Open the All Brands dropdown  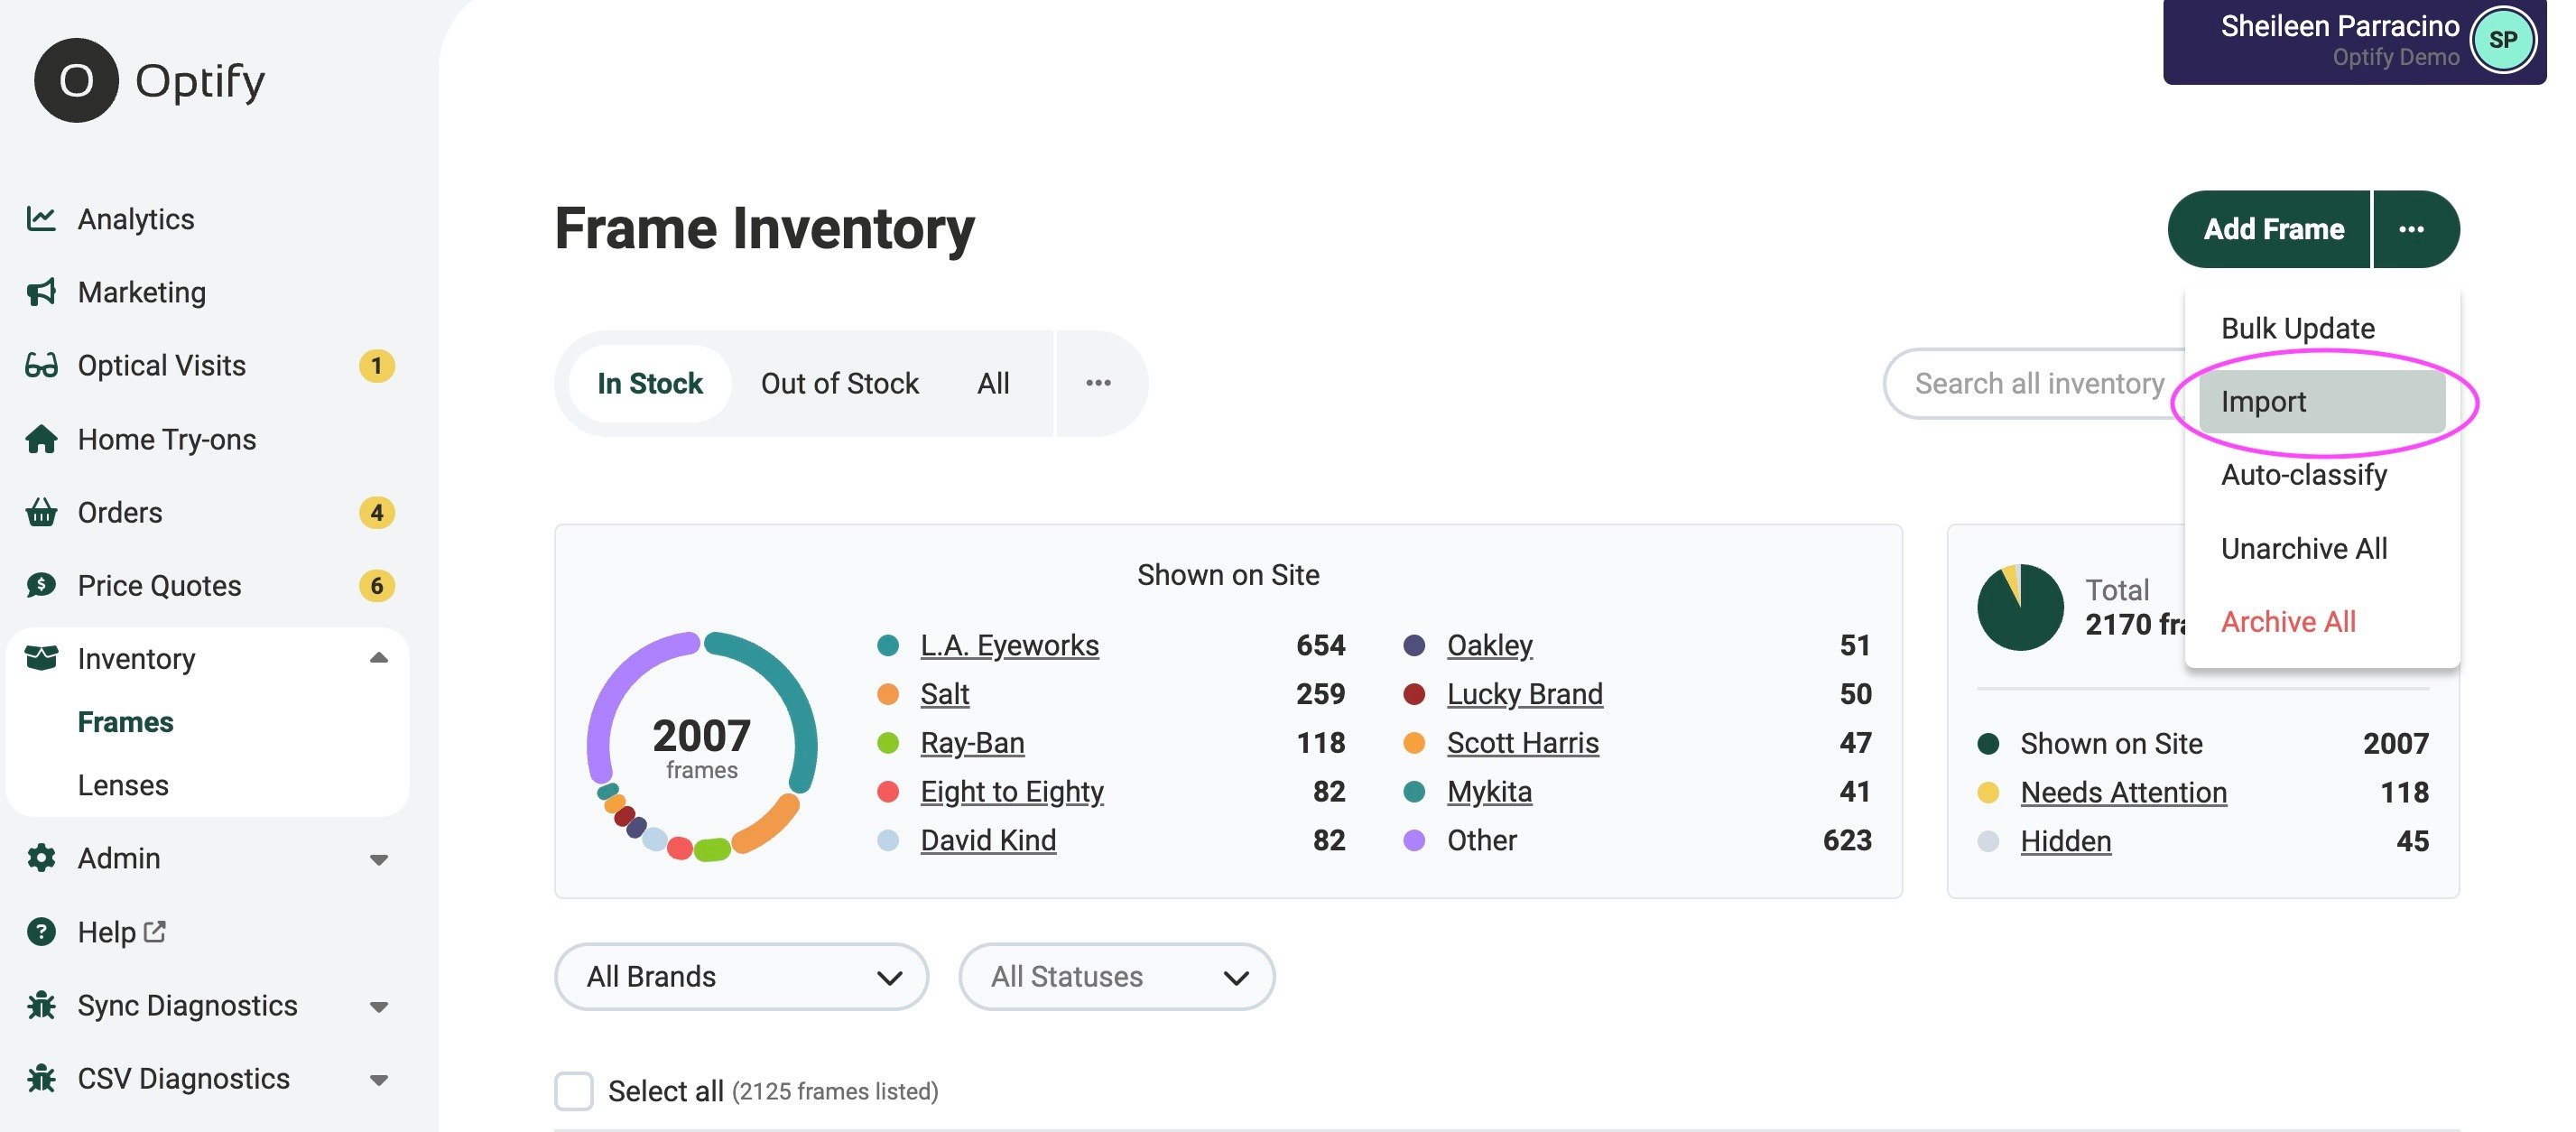741,977
